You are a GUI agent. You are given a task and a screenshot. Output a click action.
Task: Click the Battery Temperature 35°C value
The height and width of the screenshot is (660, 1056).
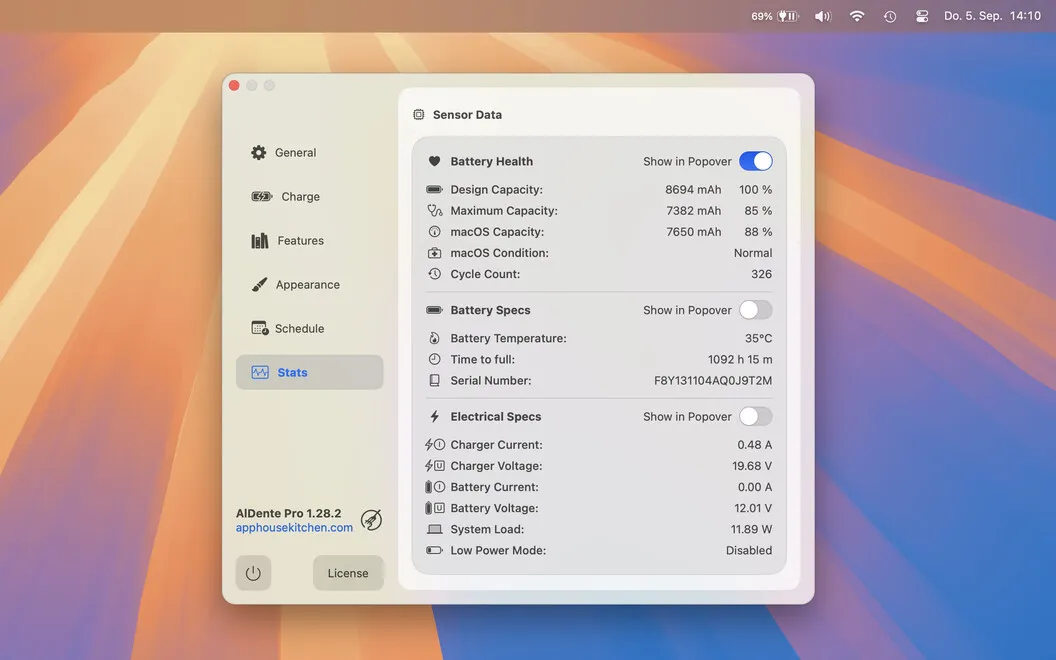pos(758,338)
